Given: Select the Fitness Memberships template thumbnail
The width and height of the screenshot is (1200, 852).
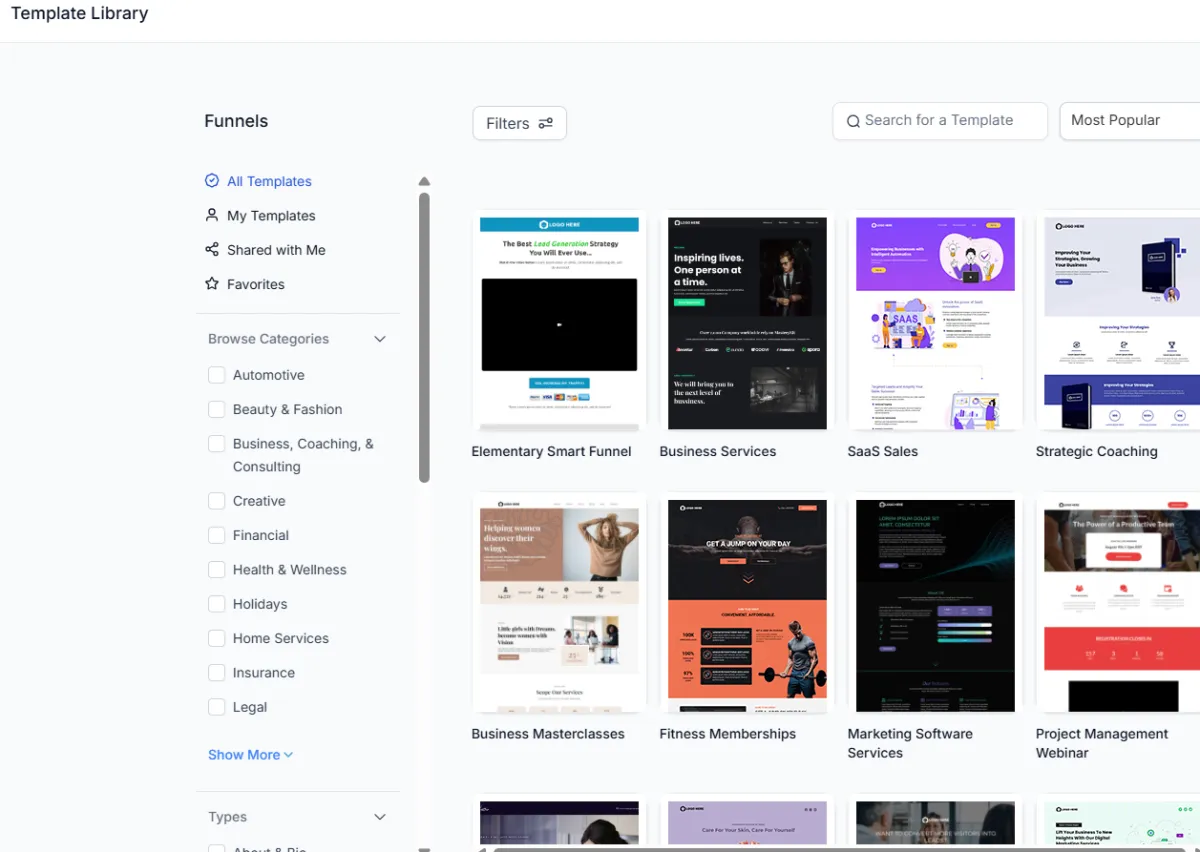Looking at the screenshot, I should click(x=747, y=606).
